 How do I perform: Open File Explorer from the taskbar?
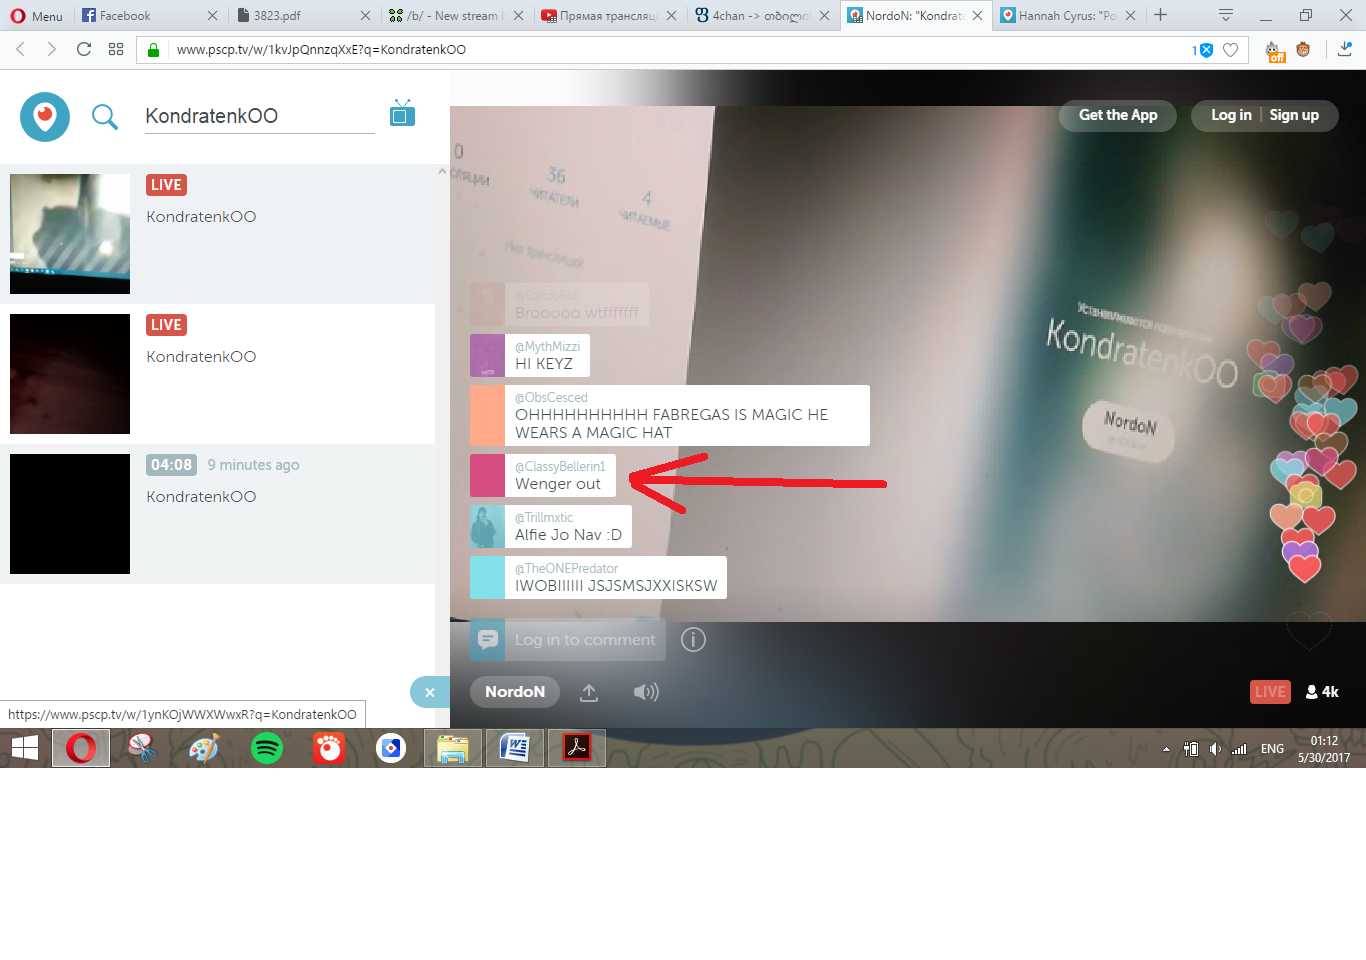tap(453, 748)
